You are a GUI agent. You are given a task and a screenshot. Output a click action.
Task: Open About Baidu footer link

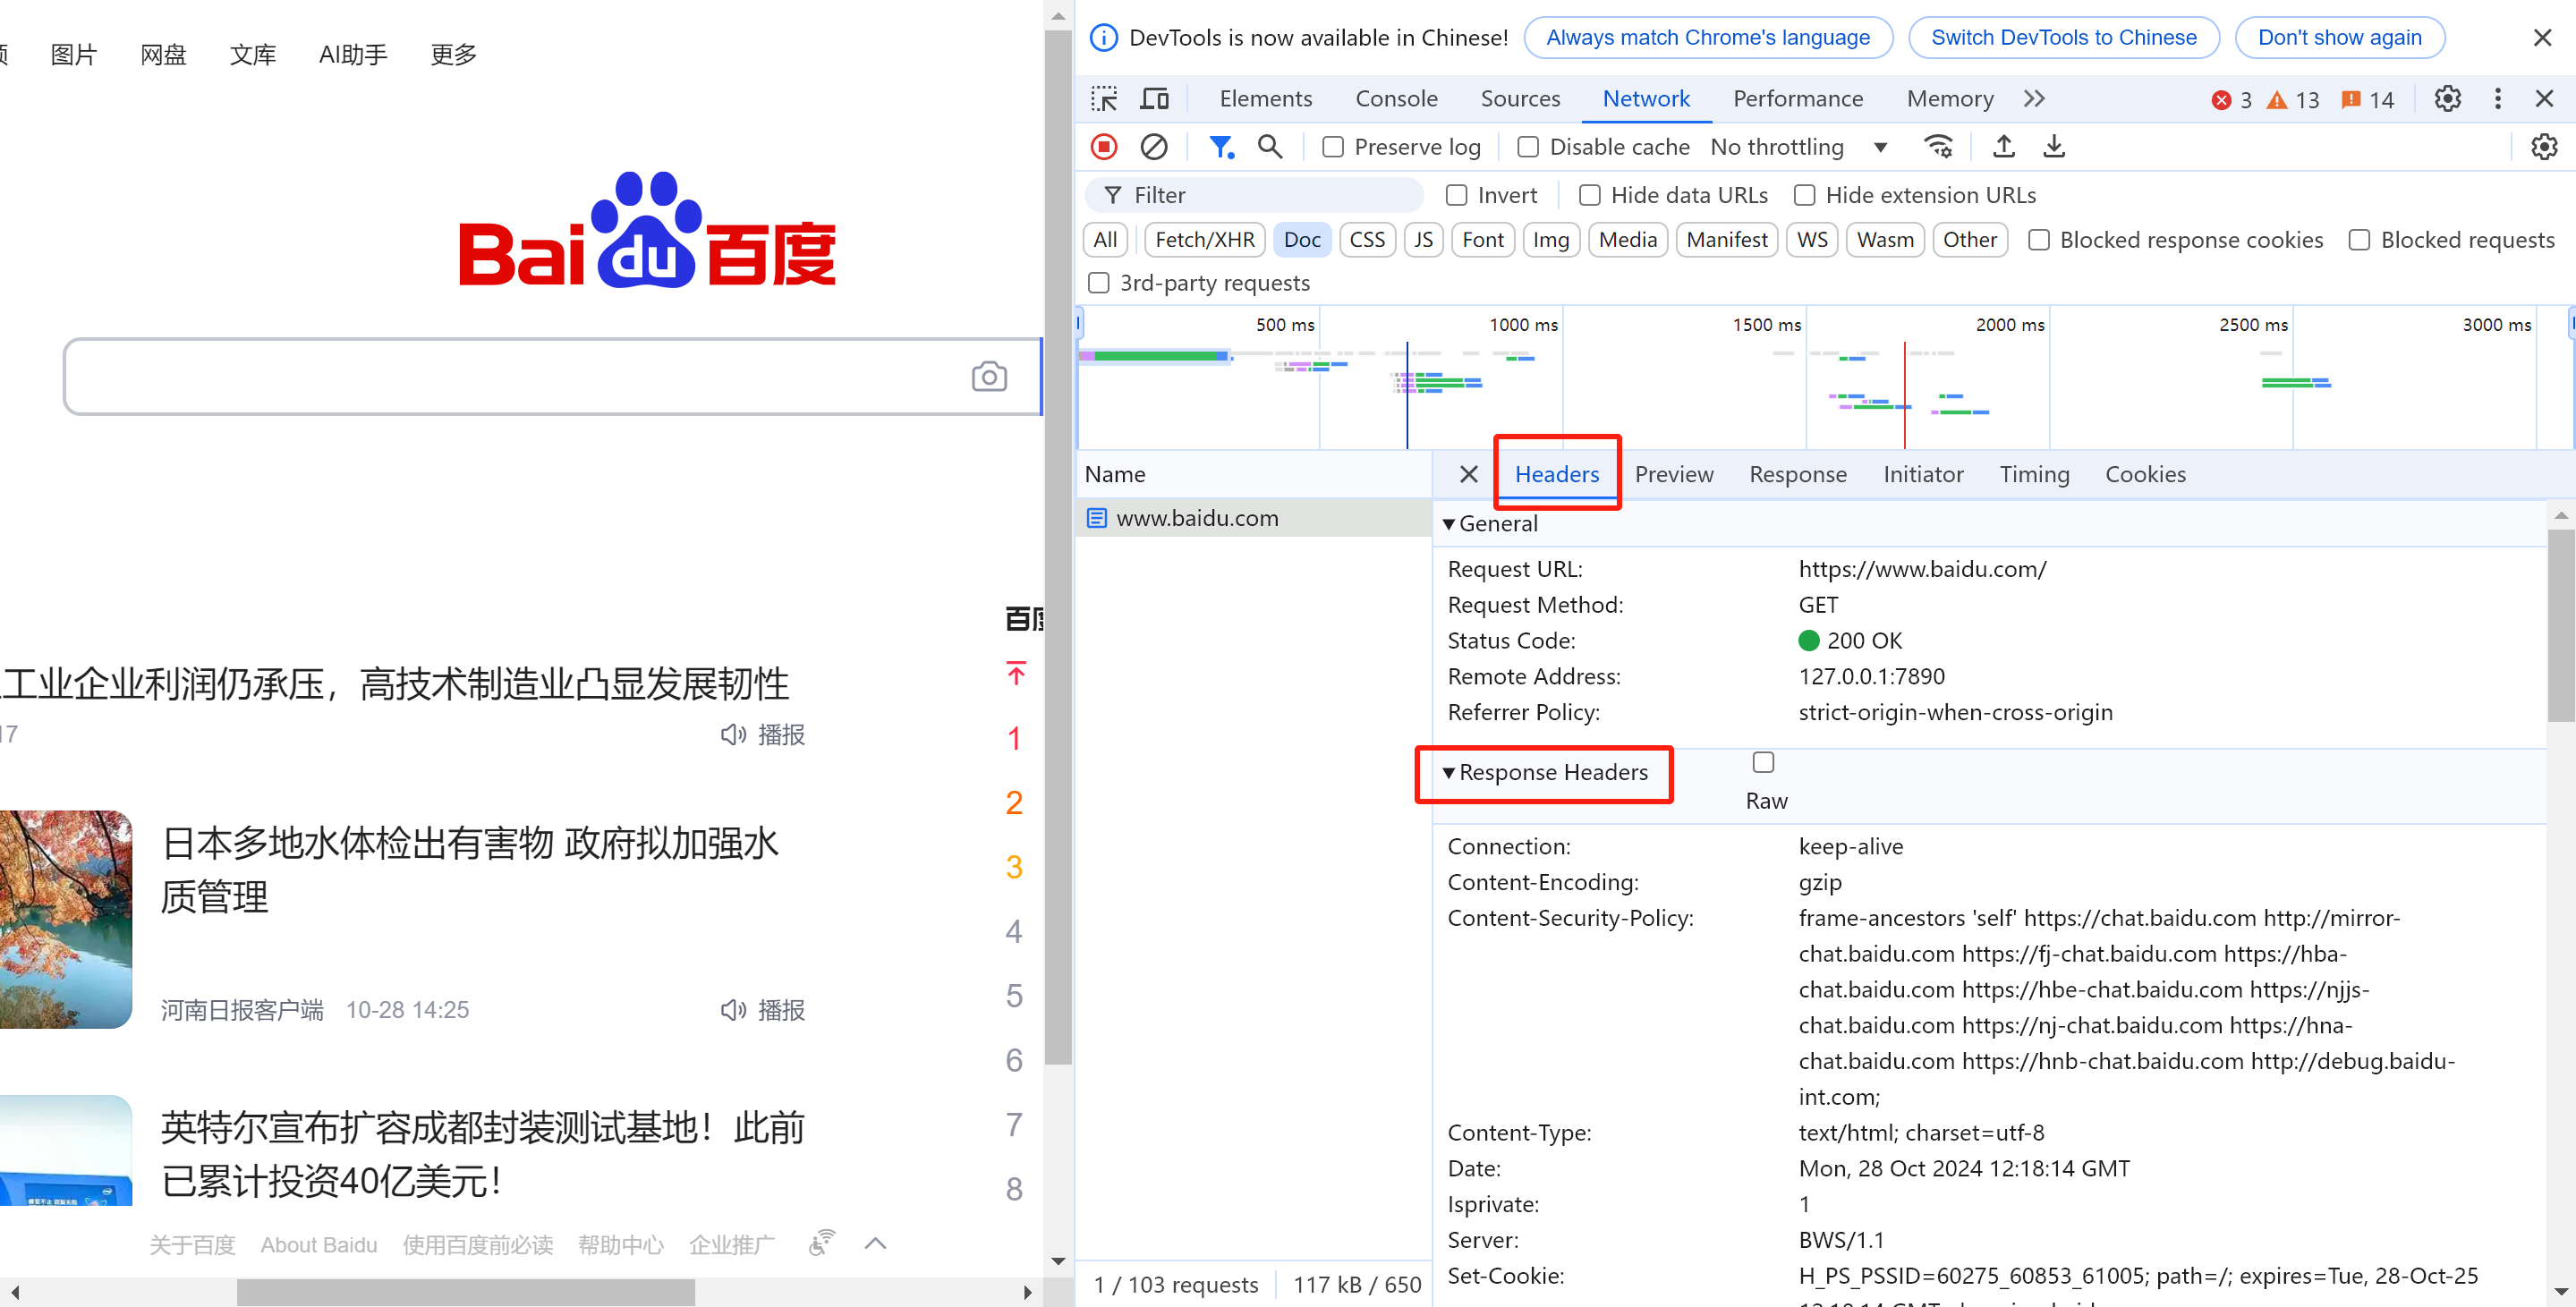[318, 1245]
